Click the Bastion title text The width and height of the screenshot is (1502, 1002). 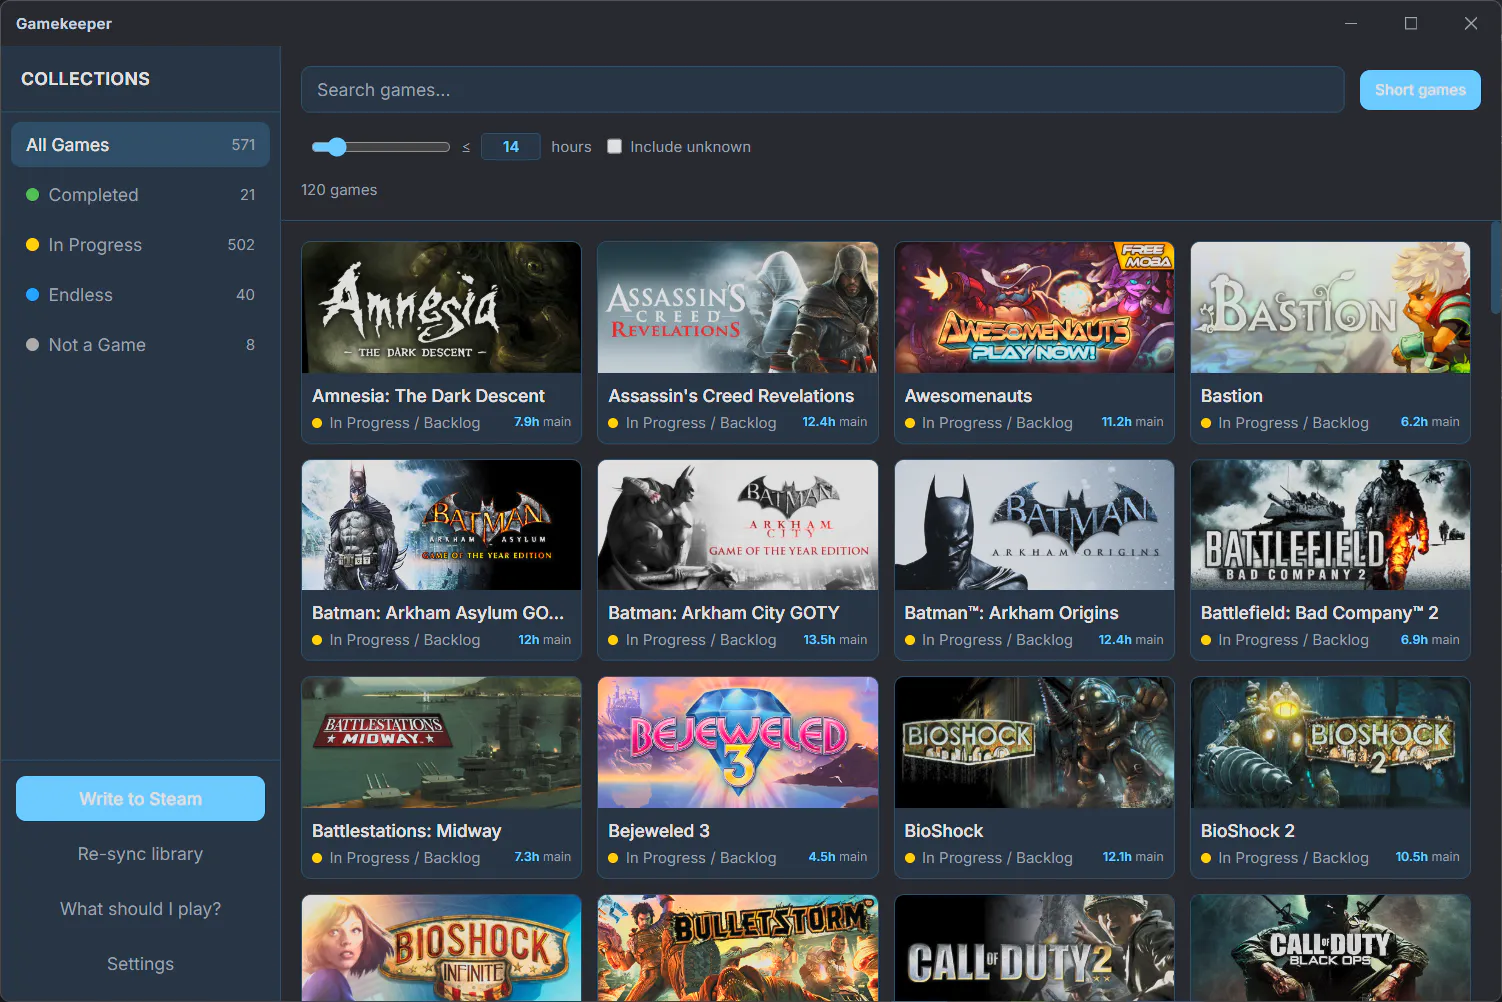[1232, 396]
